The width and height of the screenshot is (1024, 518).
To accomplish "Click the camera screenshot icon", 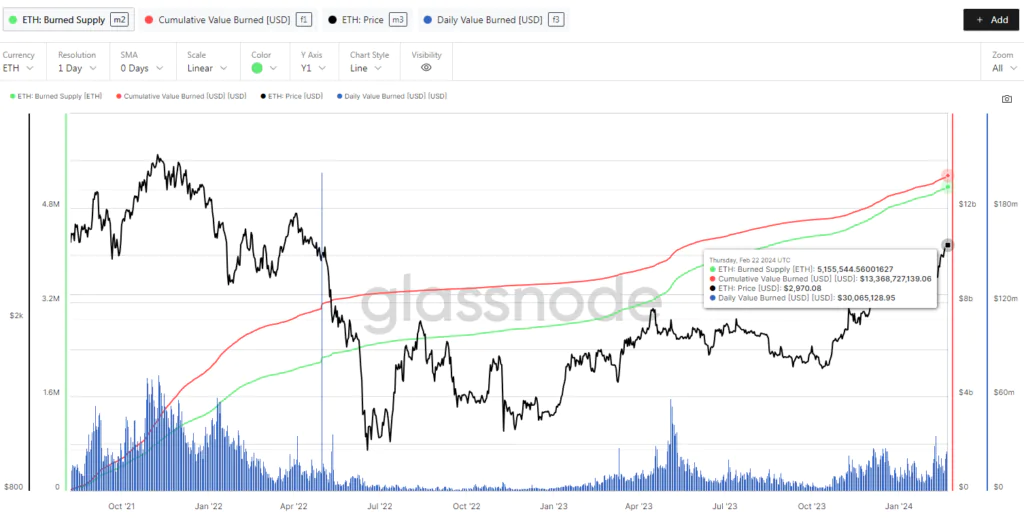I will click(1006, 99).
